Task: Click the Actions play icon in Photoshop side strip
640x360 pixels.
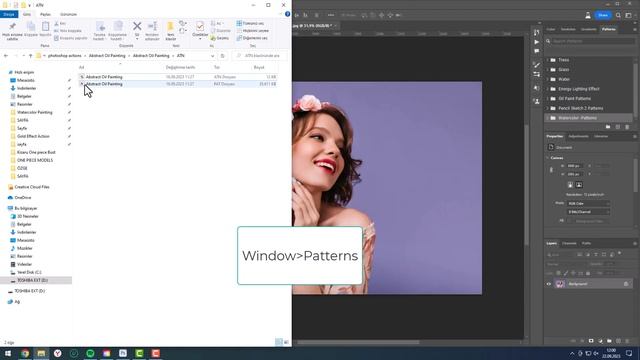Action: [x=536, y=42]
